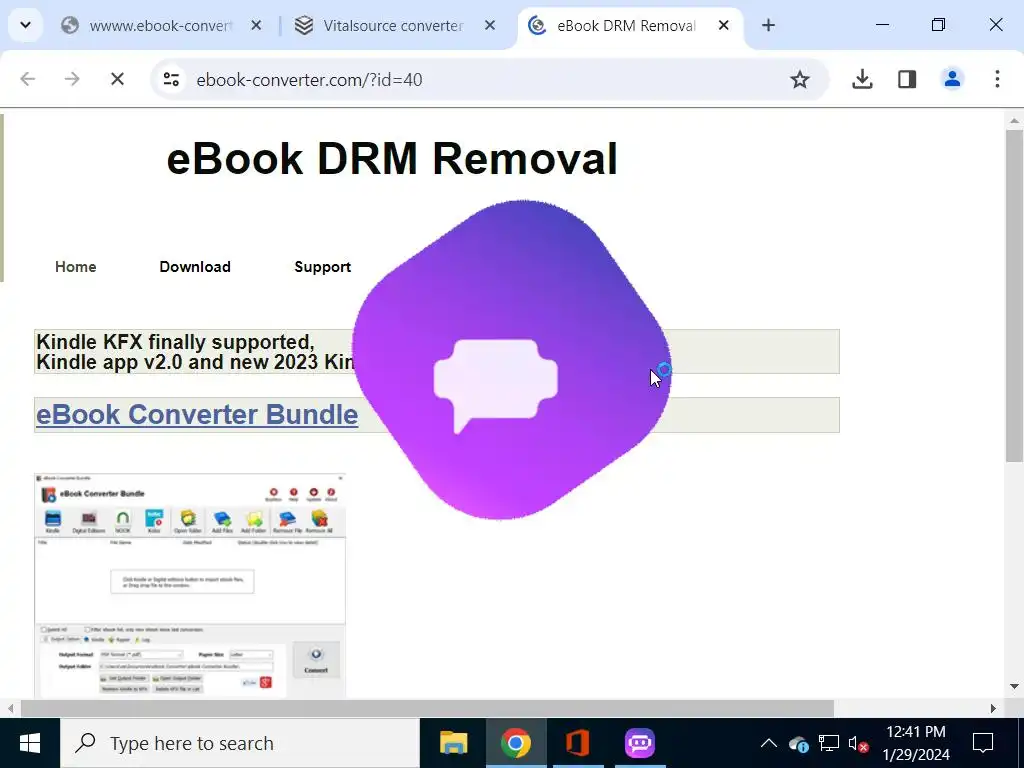The image size is (1024, 768).
Task: Click the OneDrive cloud tray icon
Action: tap(798, 743)
